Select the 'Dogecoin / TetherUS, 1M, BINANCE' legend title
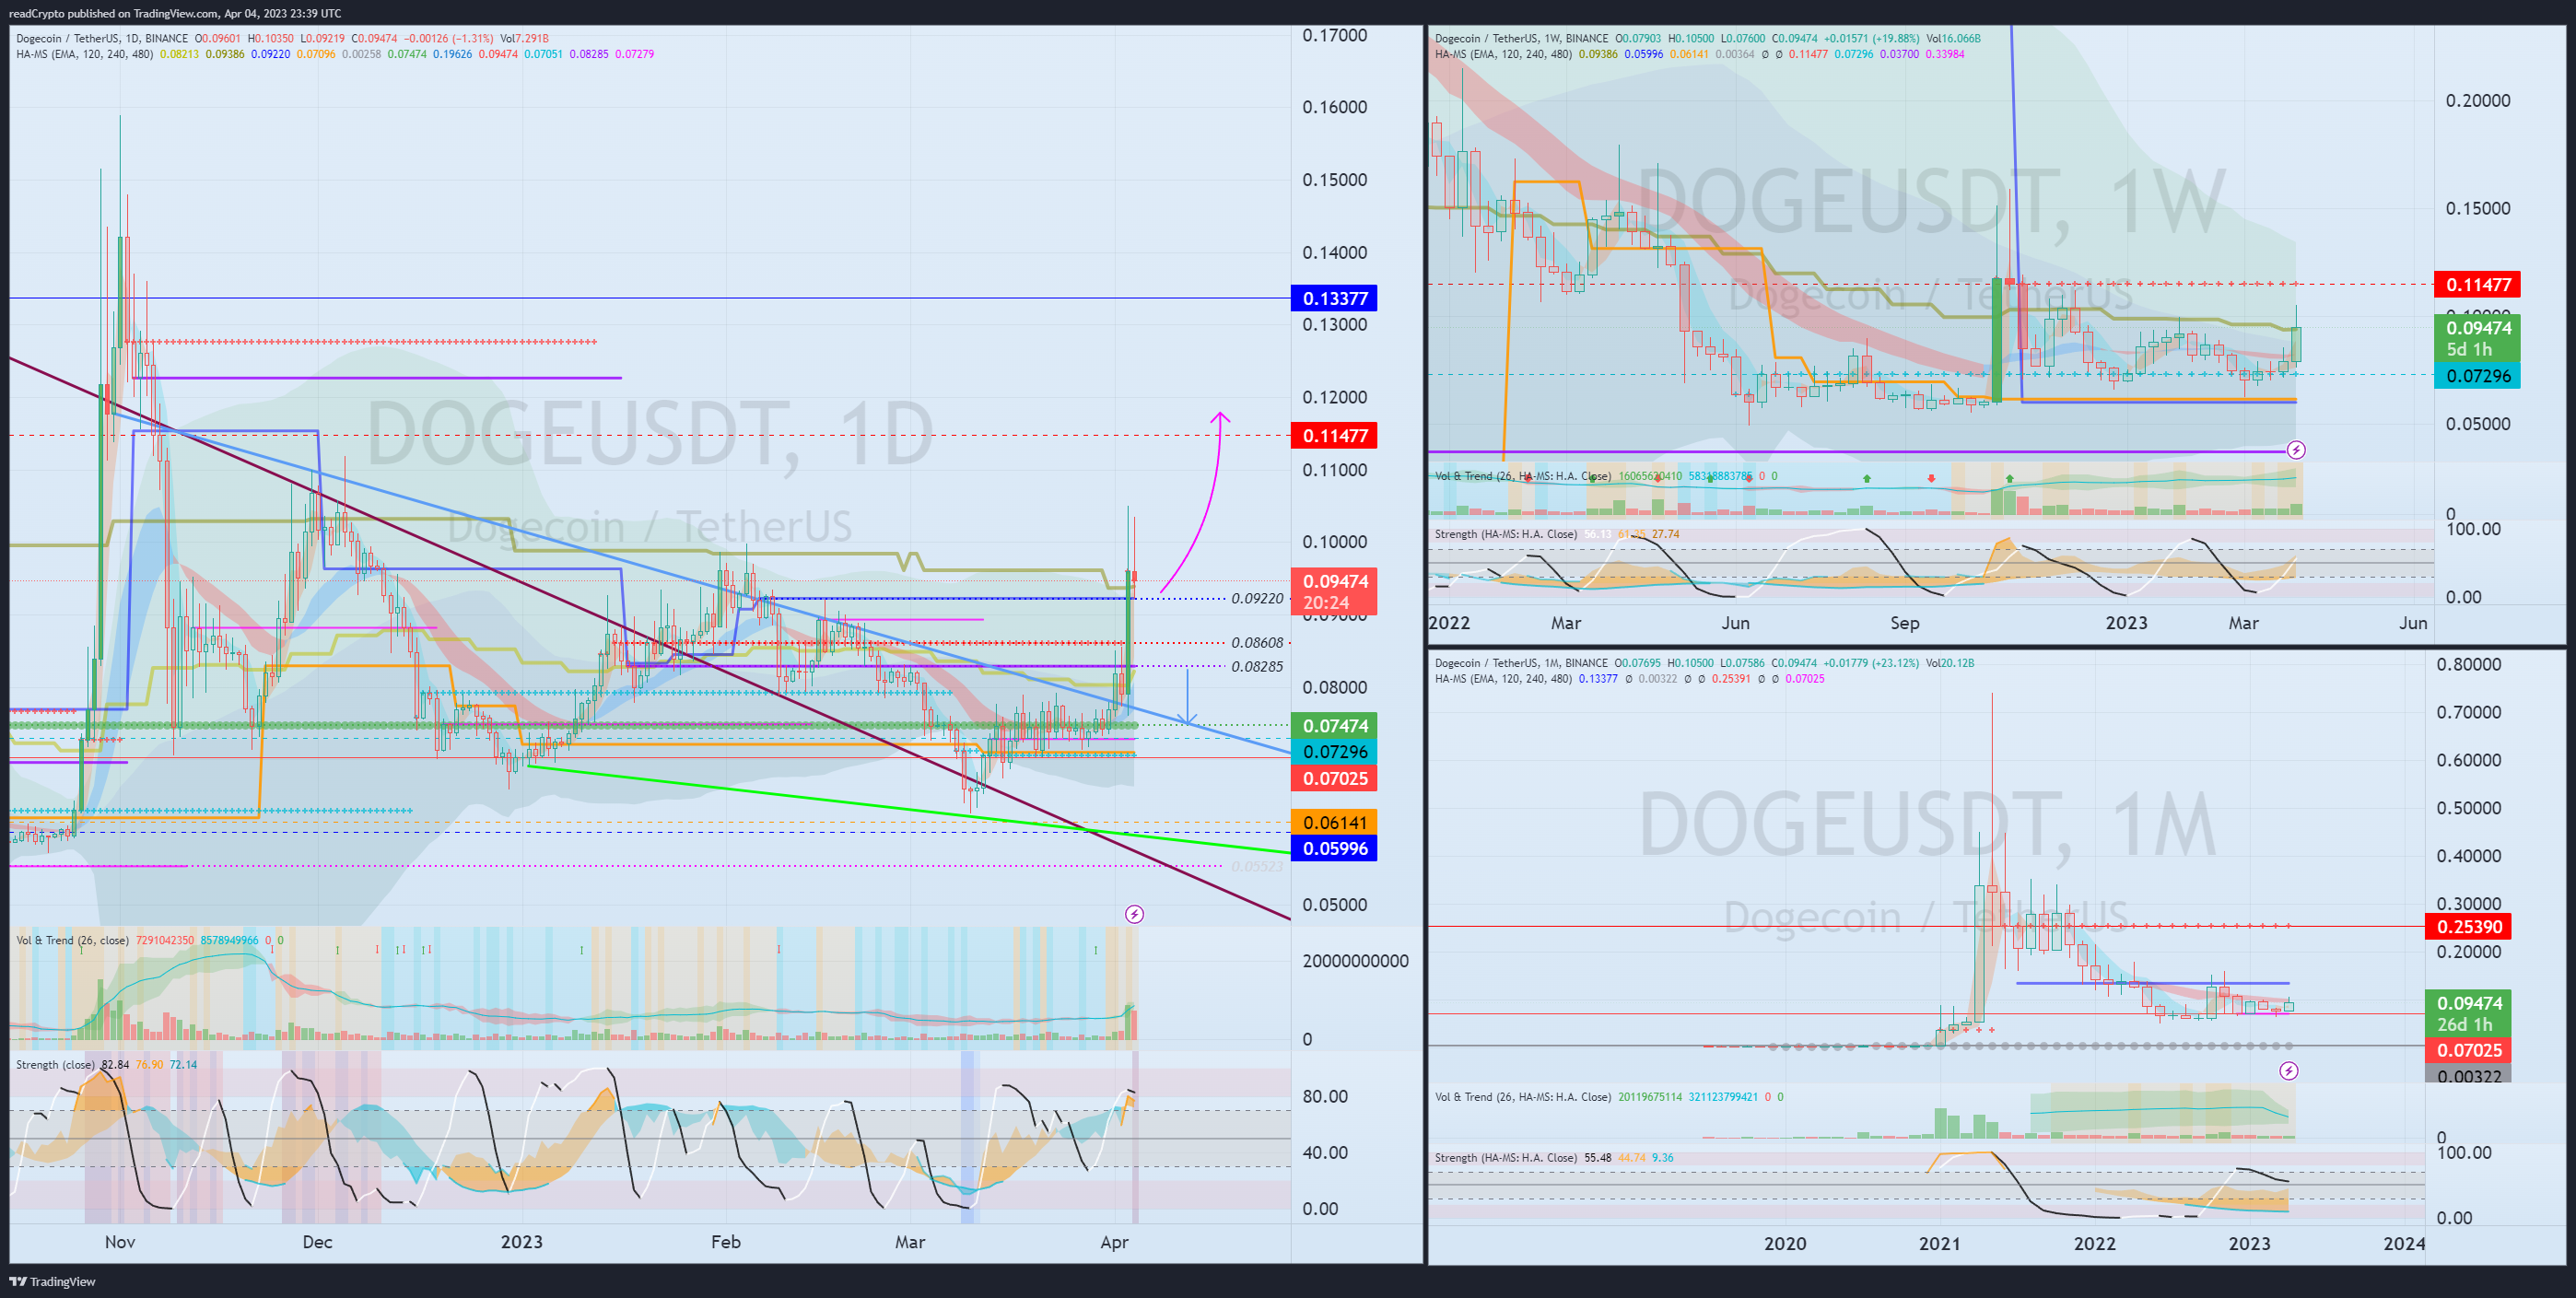The height and width of the screenshot is (1298, 2576). [x=1521, y=663]
